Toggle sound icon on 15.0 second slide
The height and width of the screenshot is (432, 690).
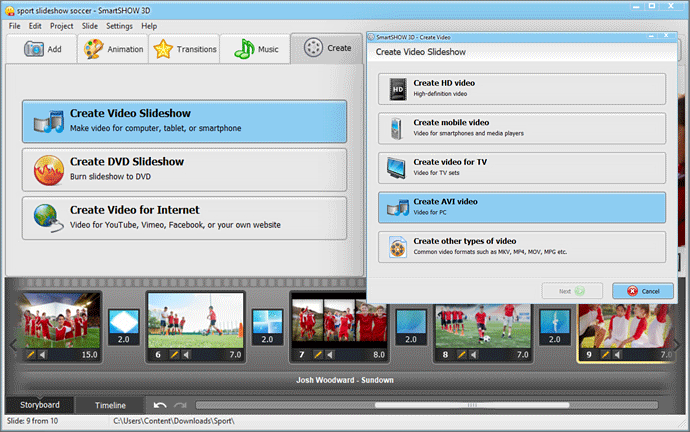43,355
